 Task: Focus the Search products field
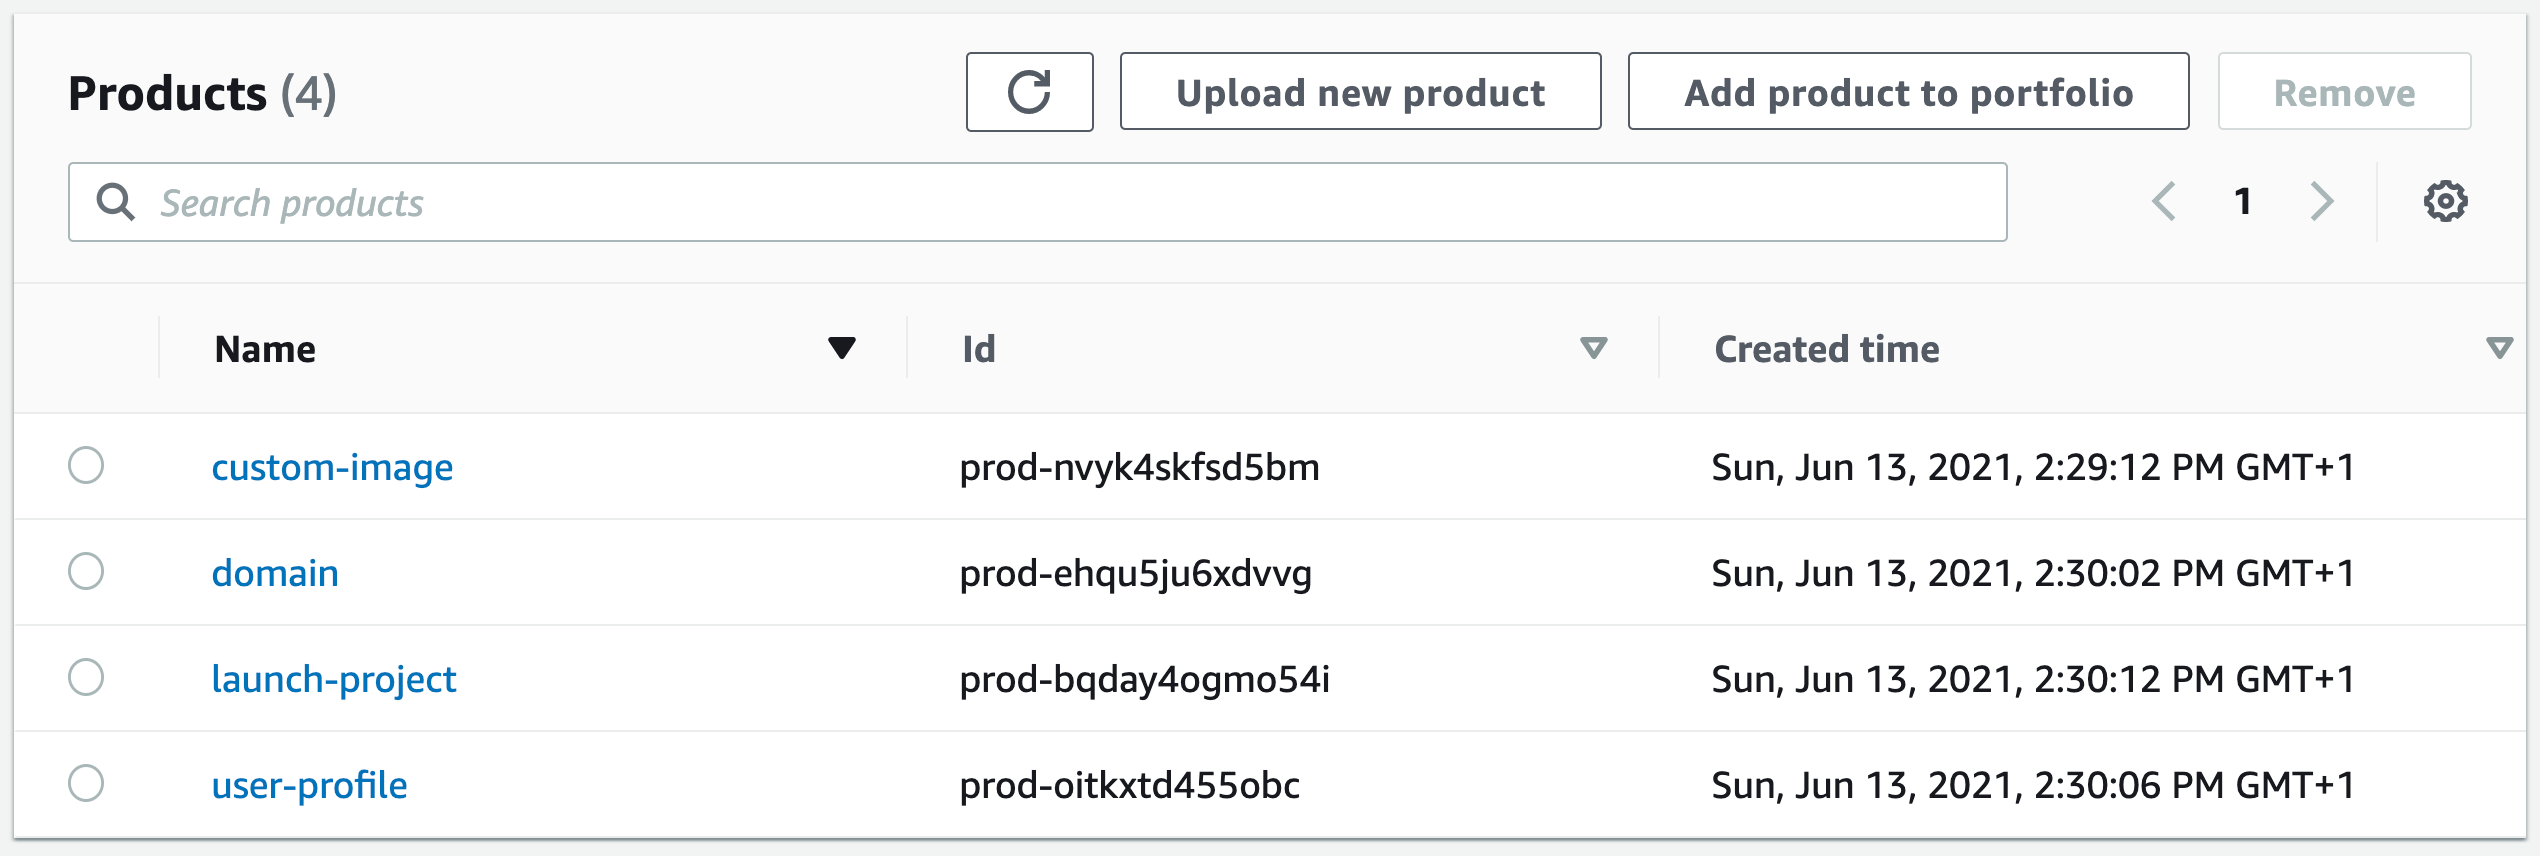pyautogui.click(x=1037, y=202)
